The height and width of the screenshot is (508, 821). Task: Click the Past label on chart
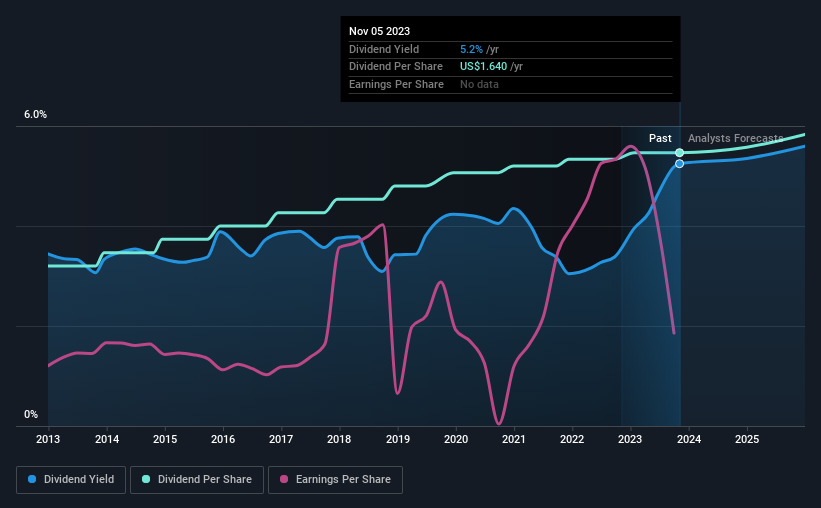660,138
